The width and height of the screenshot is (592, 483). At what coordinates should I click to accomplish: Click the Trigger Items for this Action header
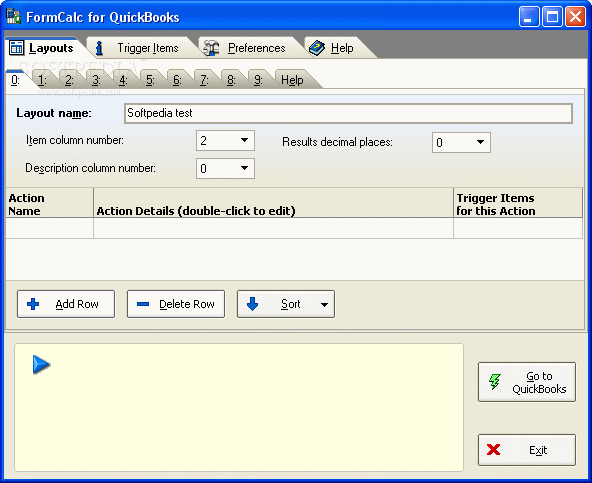(x=518, y=204)
